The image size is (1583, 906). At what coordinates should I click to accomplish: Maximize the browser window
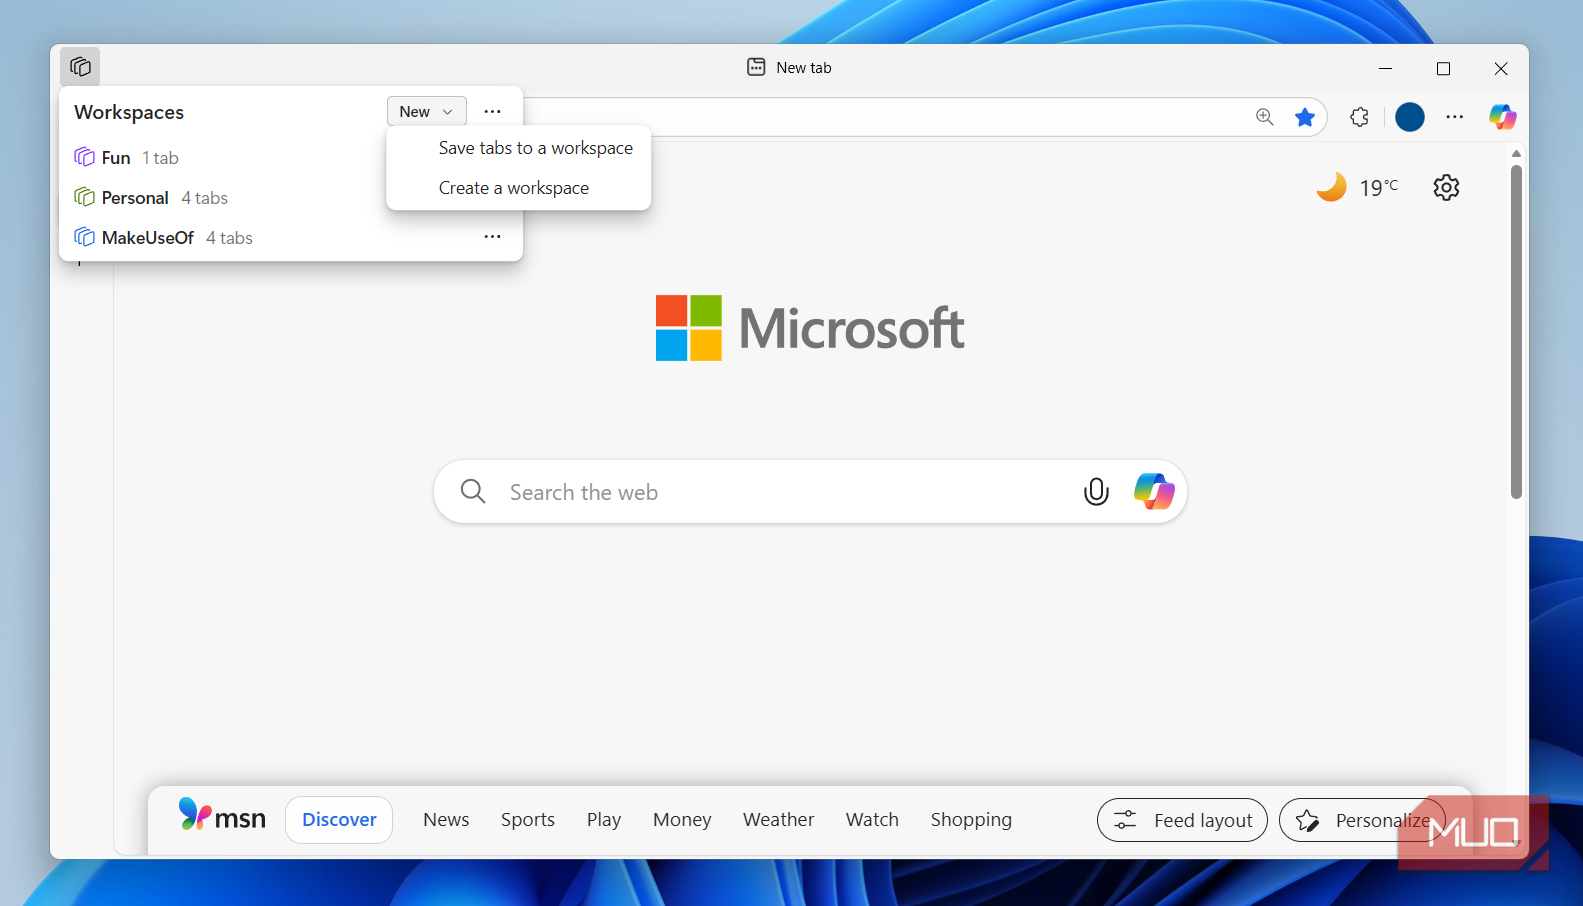coord(1443,68)
